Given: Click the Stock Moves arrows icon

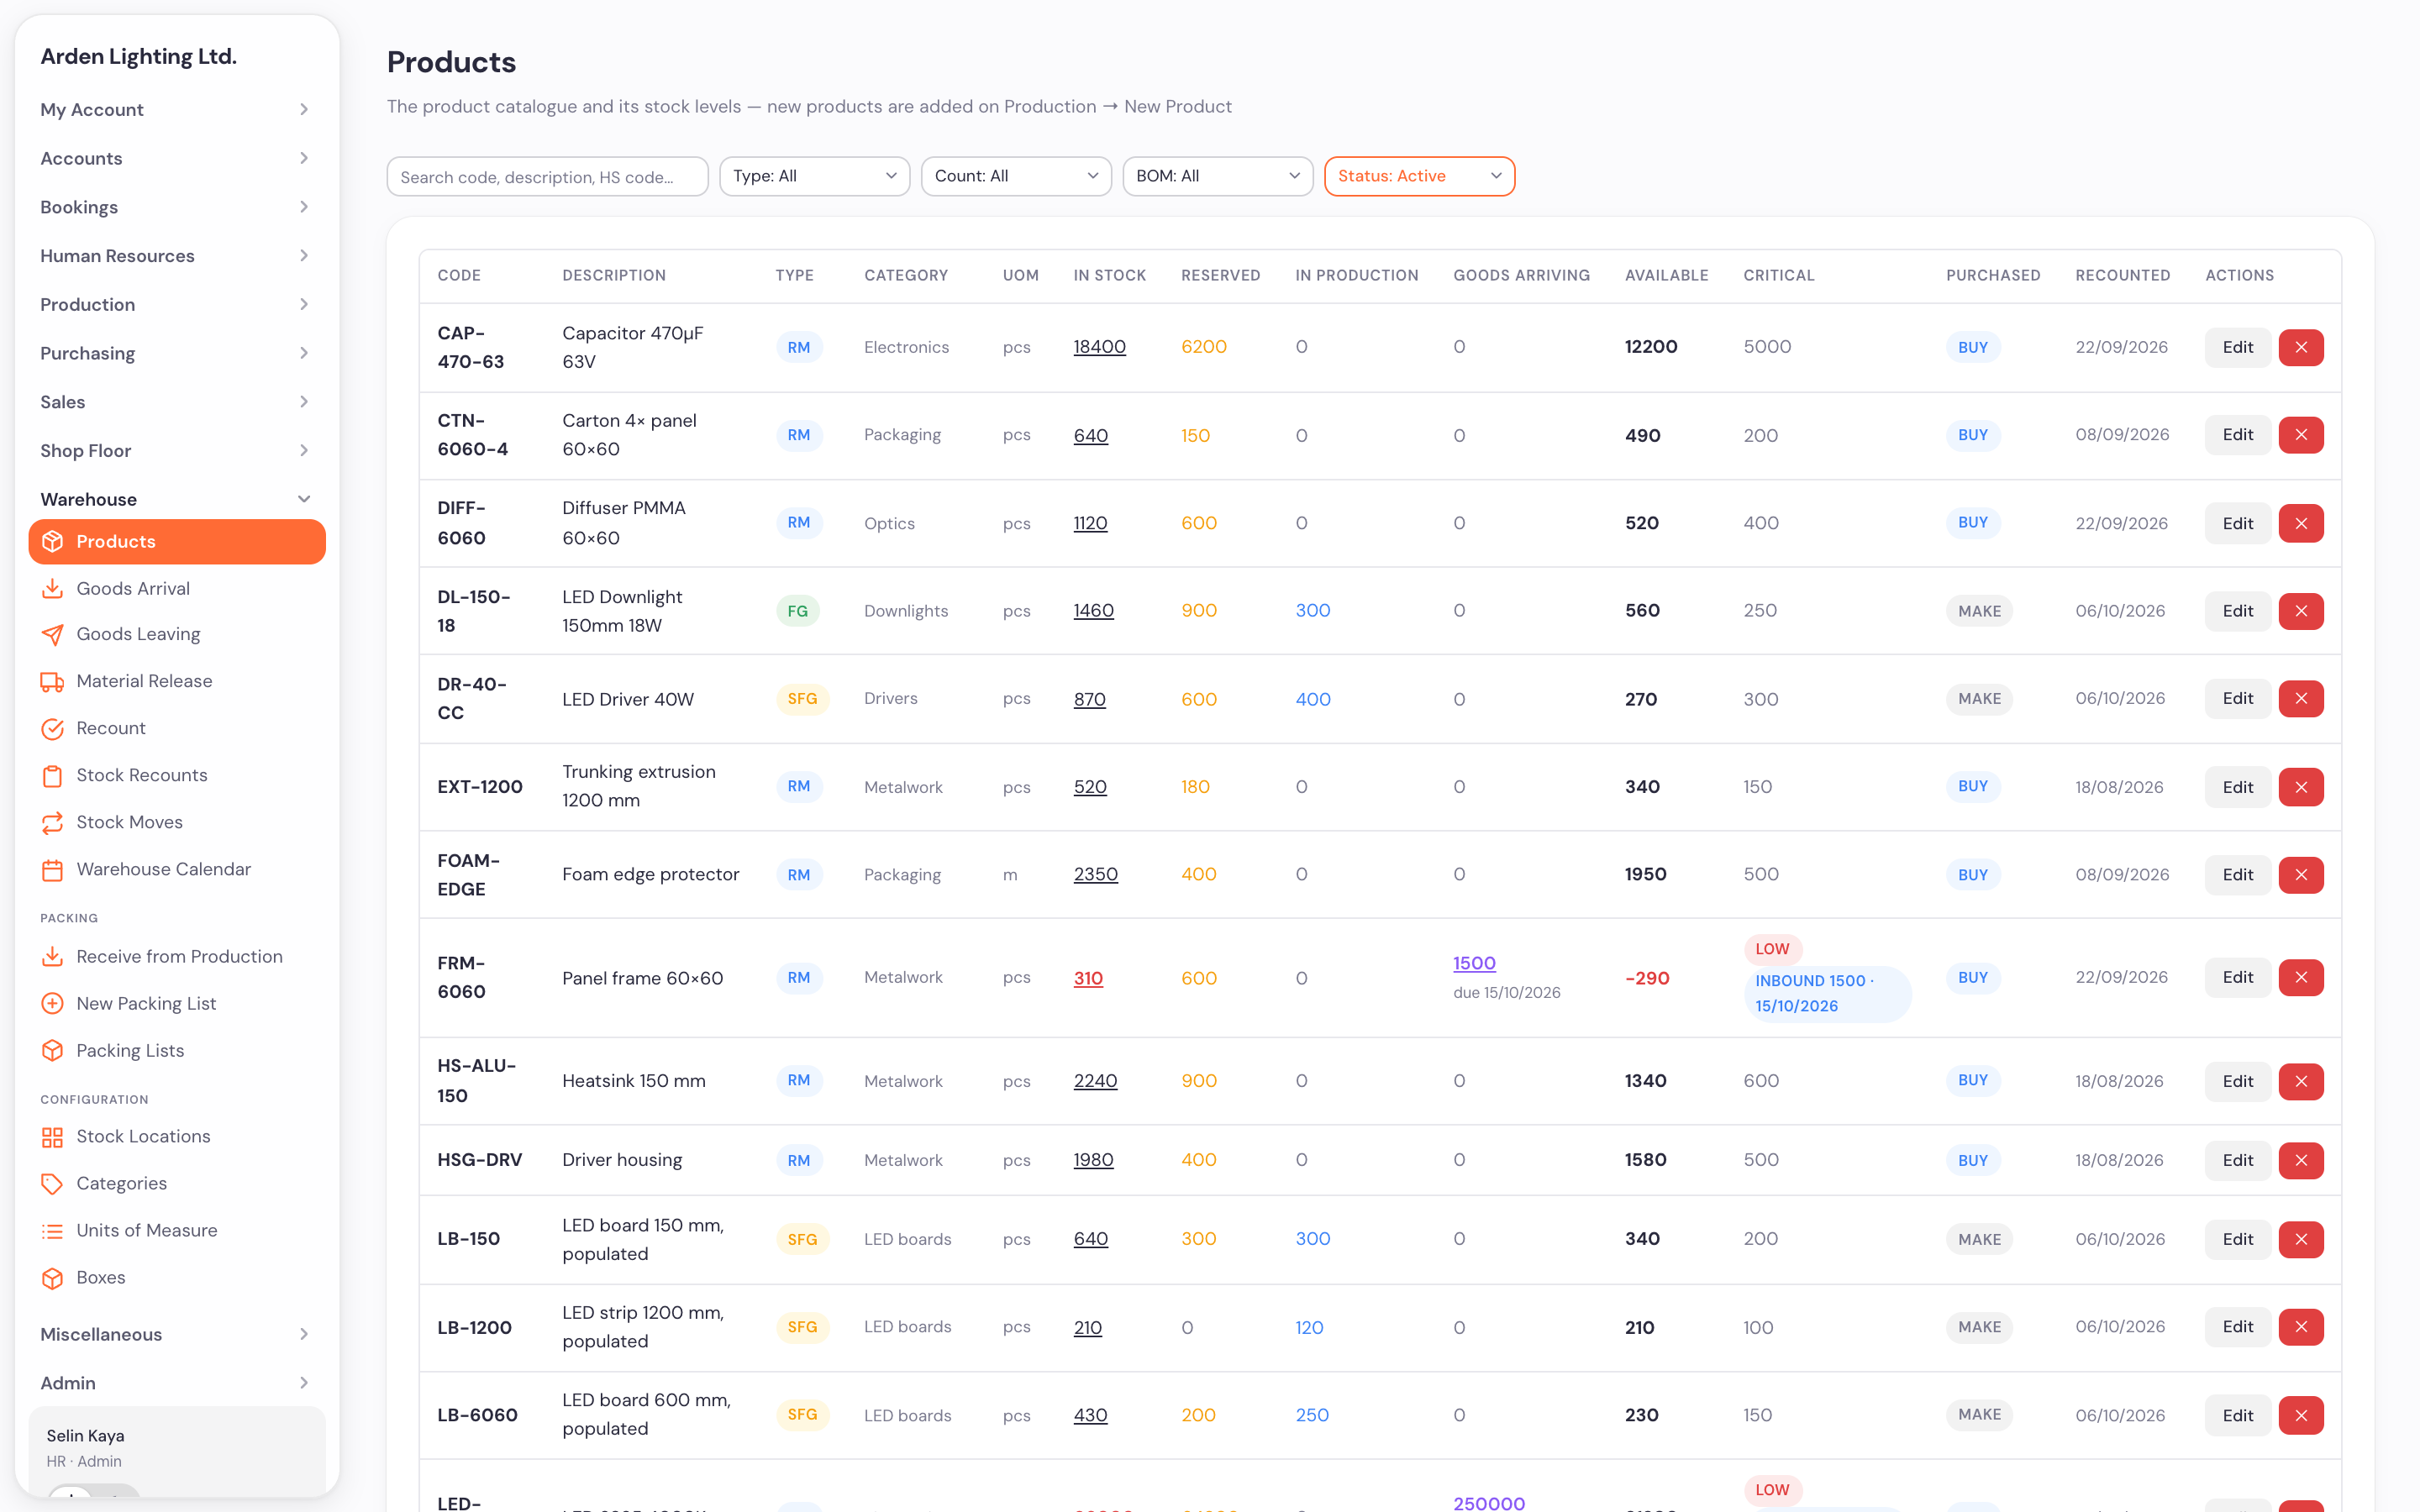Looking at the screenshot, I should pyautogui.click(x=52, y=822).
